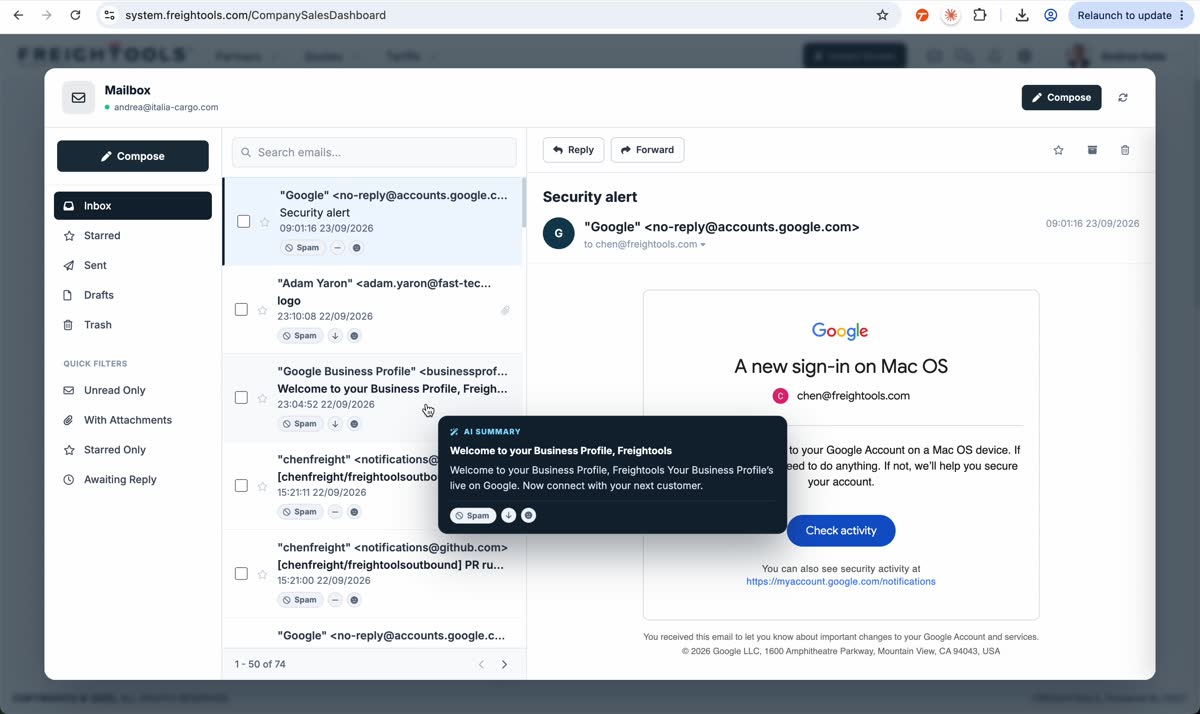Delete the open email with trash icon
Viewport: 1200px width, 714px height.
1125,150
